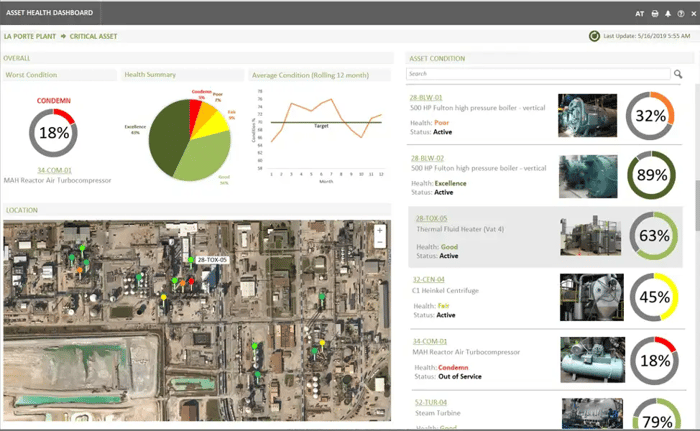Screen dimensions: 700x431
Task: Click Status: Out of Service text
Action: (x=448, y=377)
